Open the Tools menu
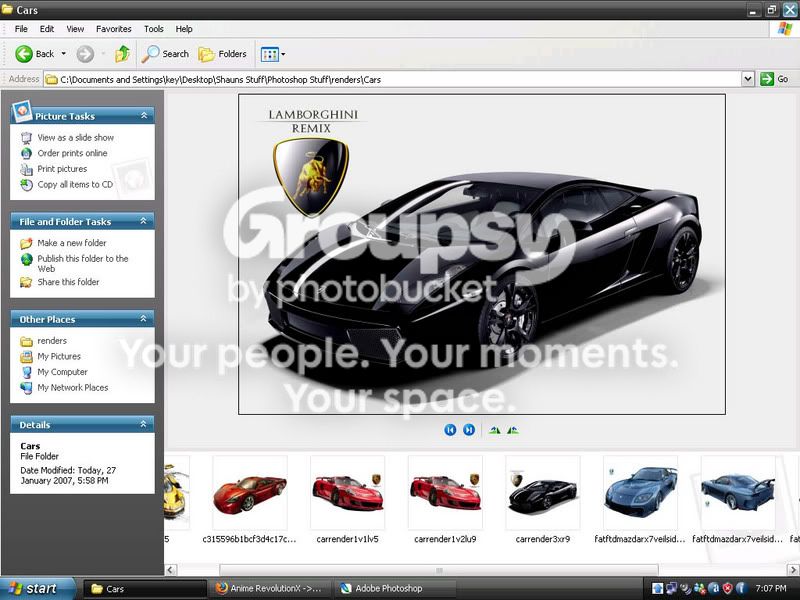Screen dimensions: 800x600 154,29
